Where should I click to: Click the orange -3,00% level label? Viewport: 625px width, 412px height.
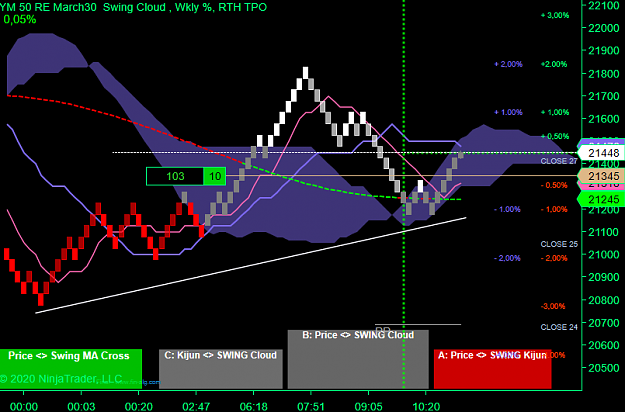(553, 306)
